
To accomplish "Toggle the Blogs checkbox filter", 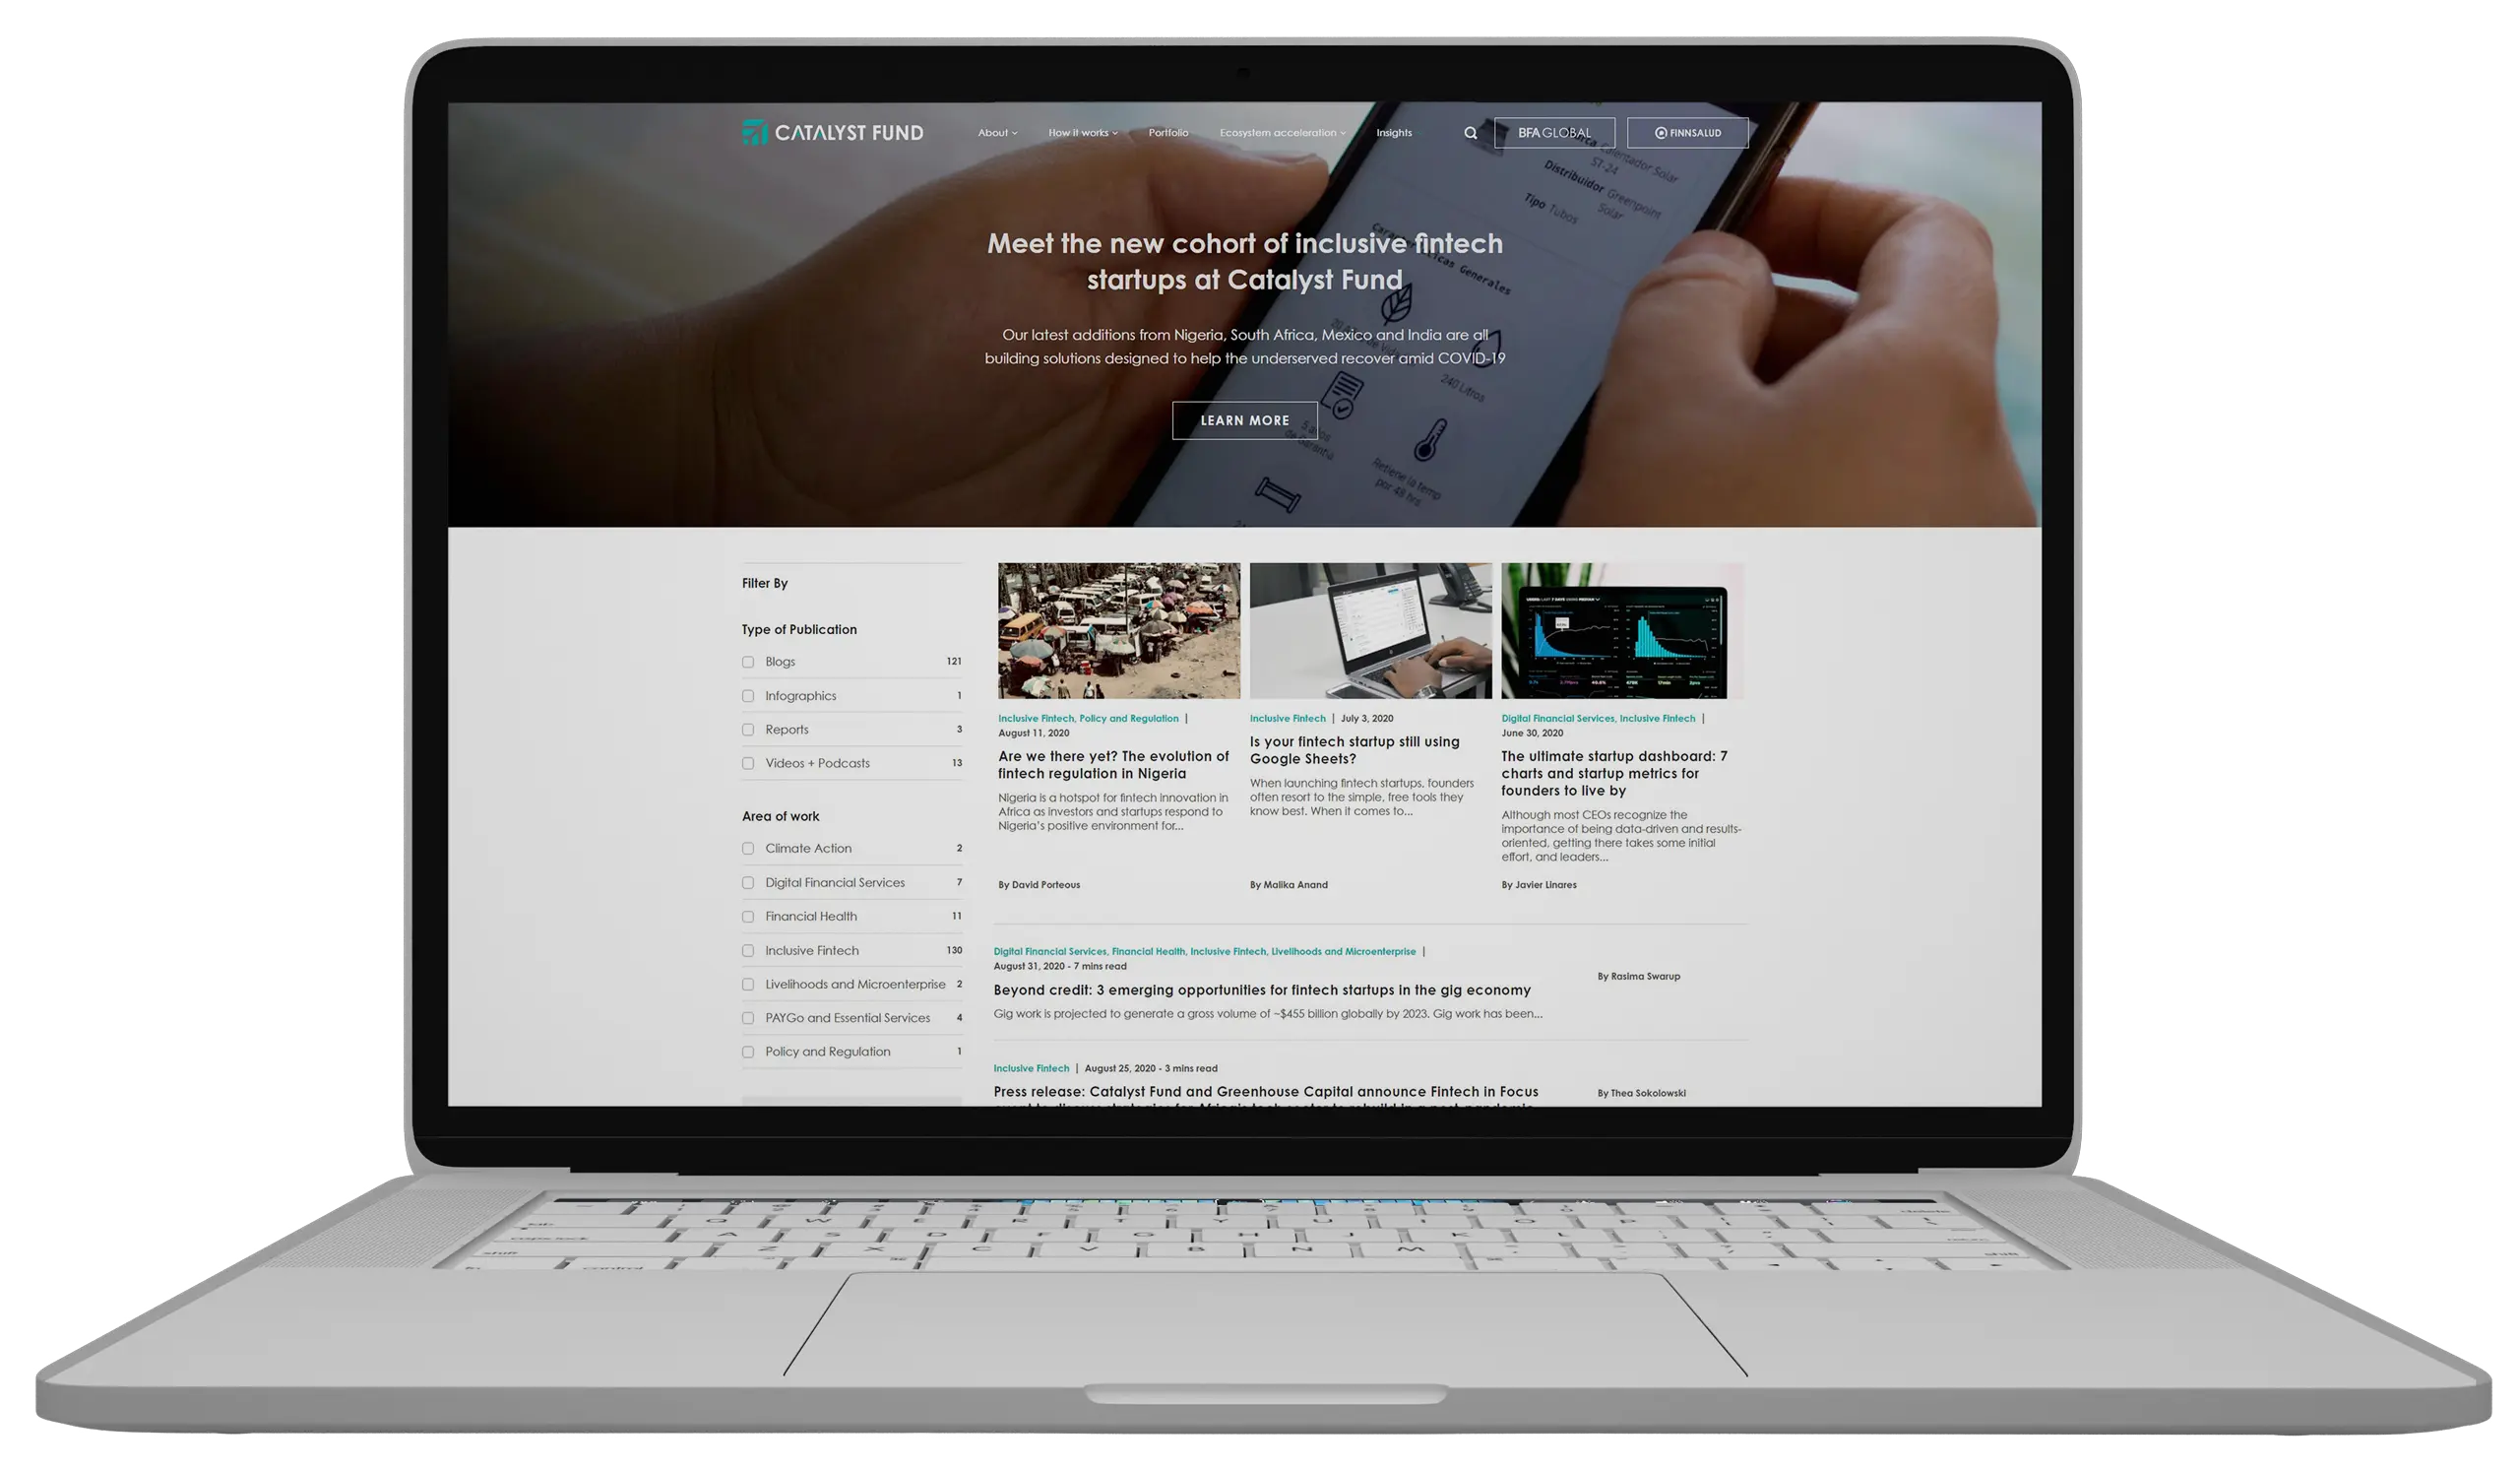I will [748, 661].
